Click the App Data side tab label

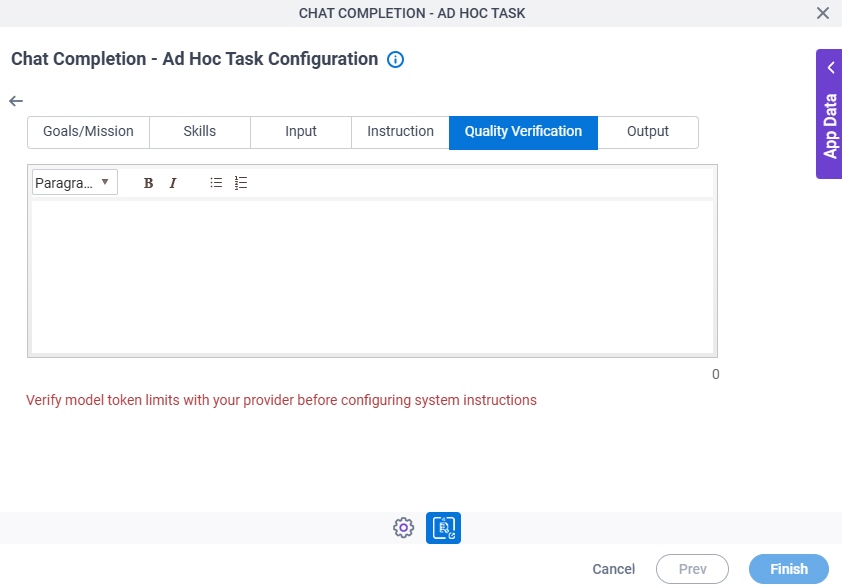(x=830, y=126)
